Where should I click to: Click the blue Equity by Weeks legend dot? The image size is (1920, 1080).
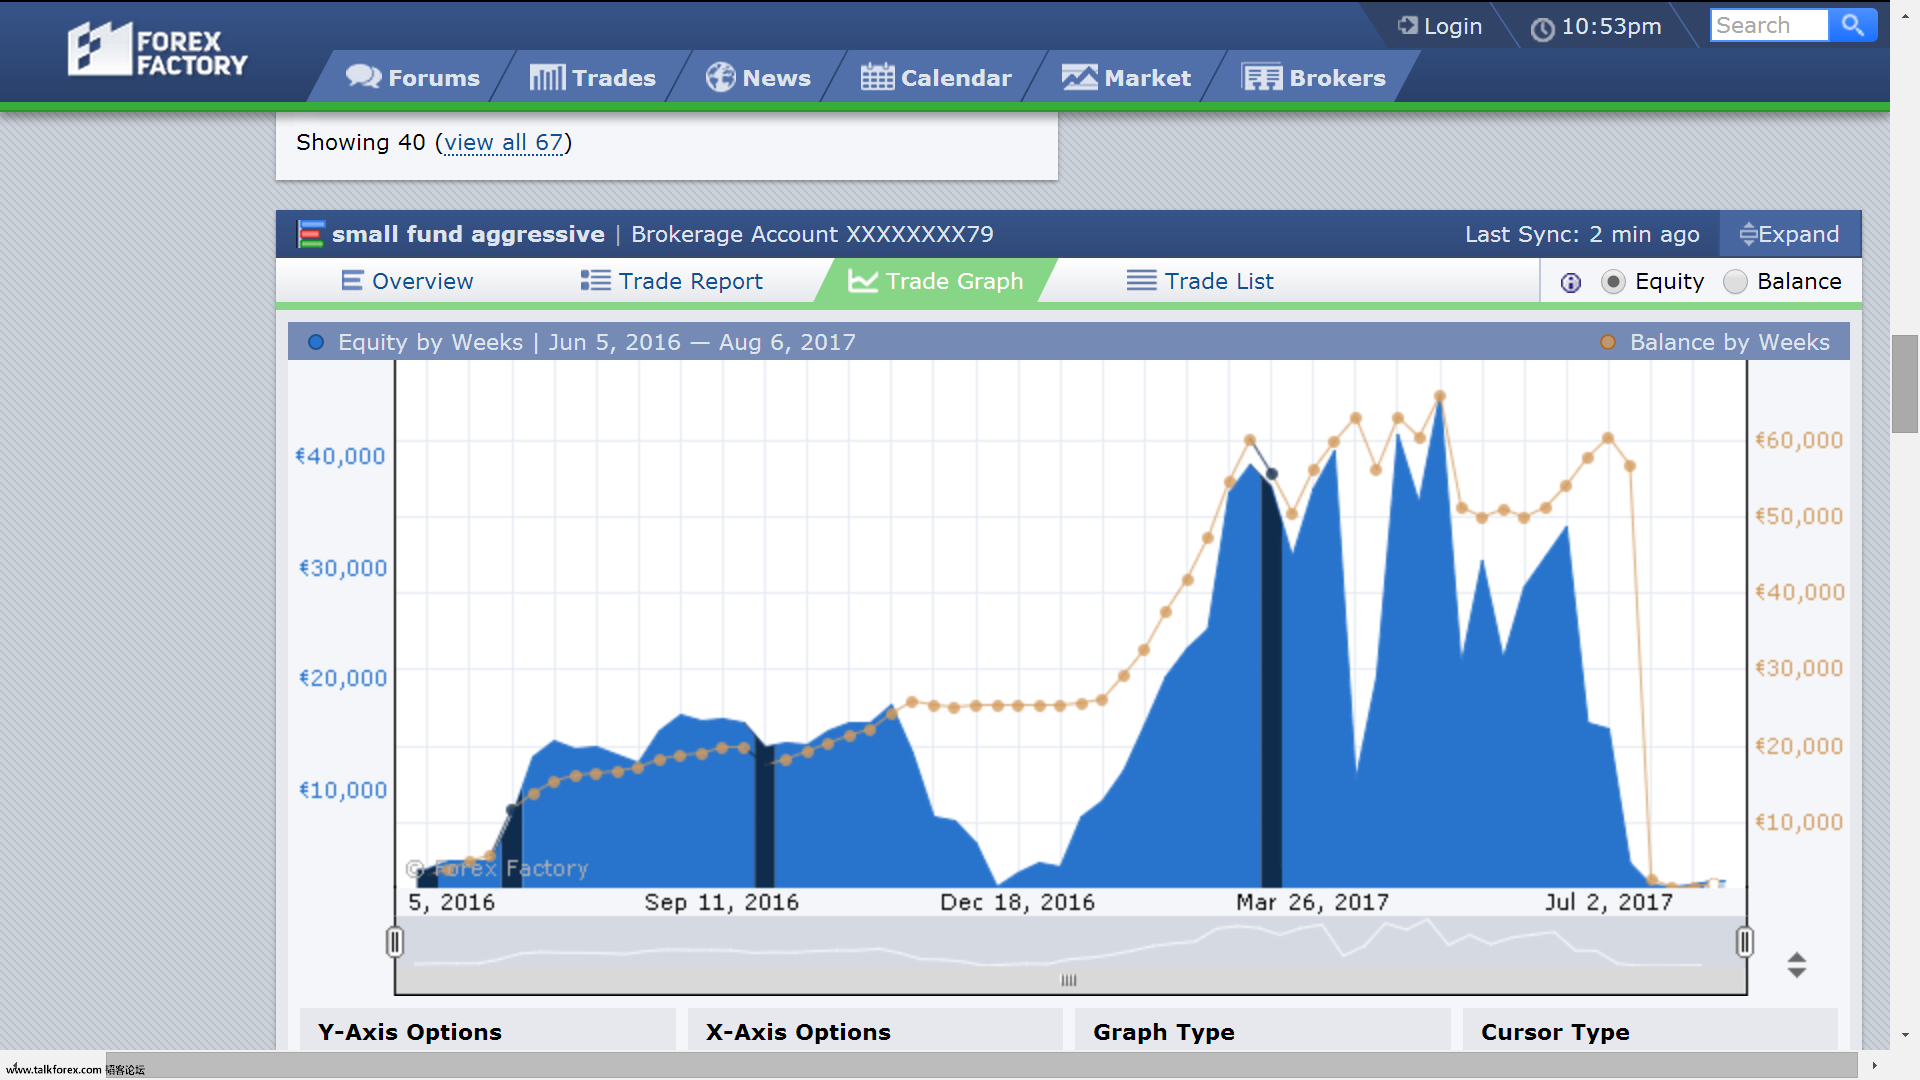coord(316,342)
